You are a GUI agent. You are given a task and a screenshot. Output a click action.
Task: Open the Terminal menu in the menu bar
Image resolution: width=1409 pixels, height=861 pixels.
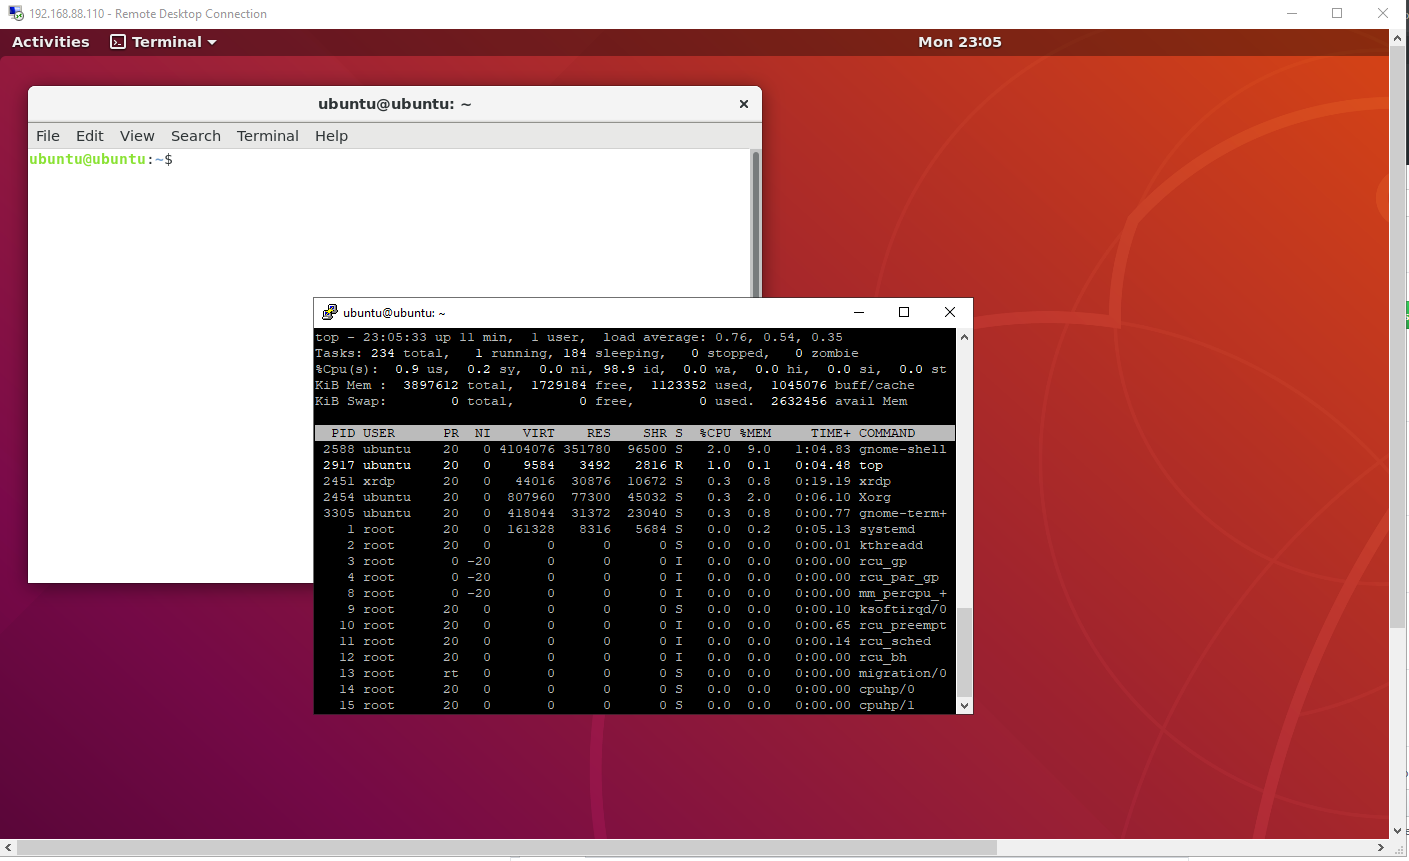pyautogui.click(x=267, y=136)
